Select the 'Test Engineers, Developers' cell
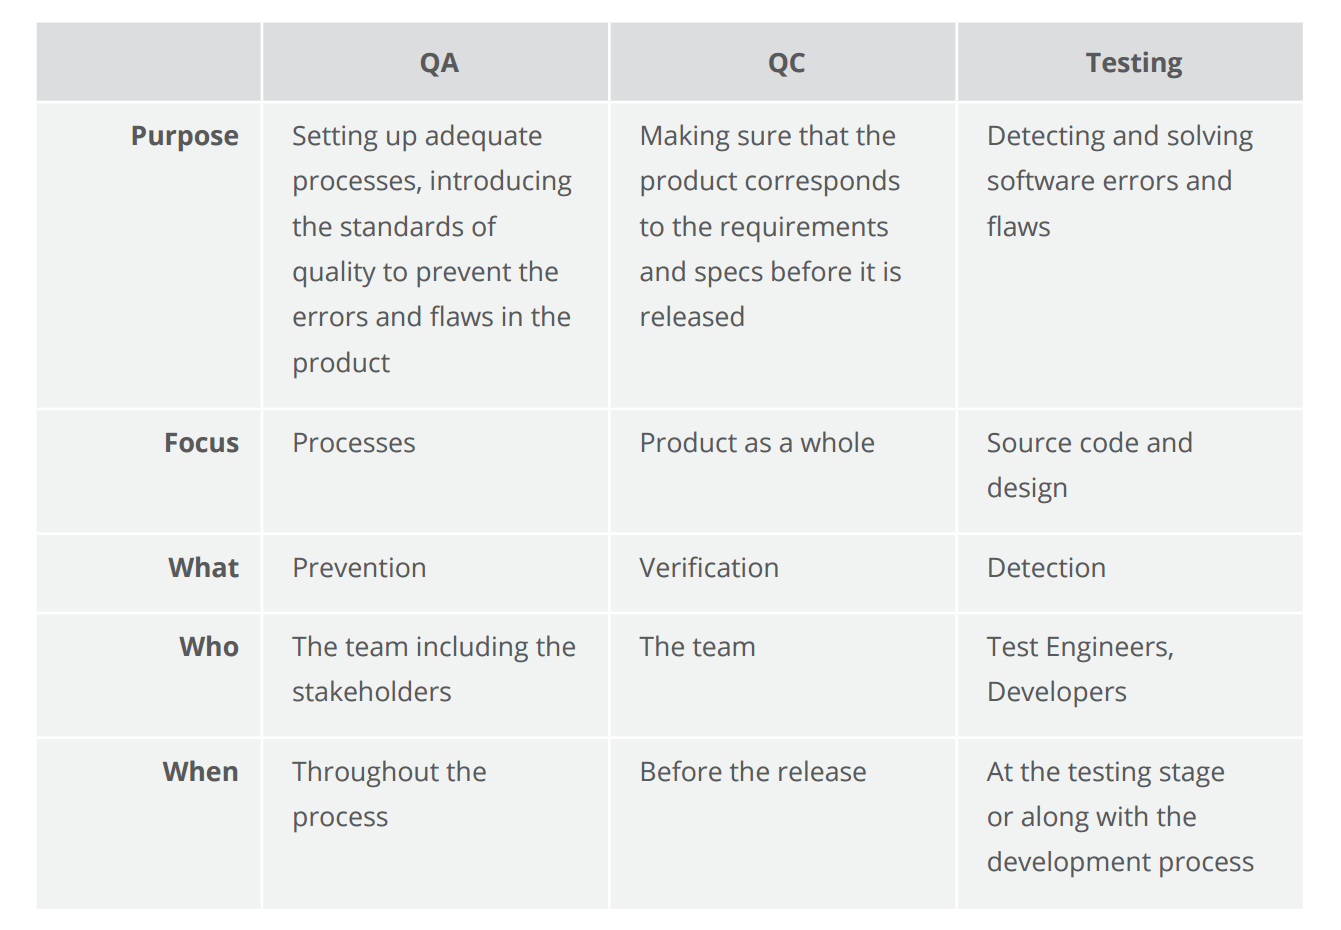 pyautogui.click(x=1080, y=669)
